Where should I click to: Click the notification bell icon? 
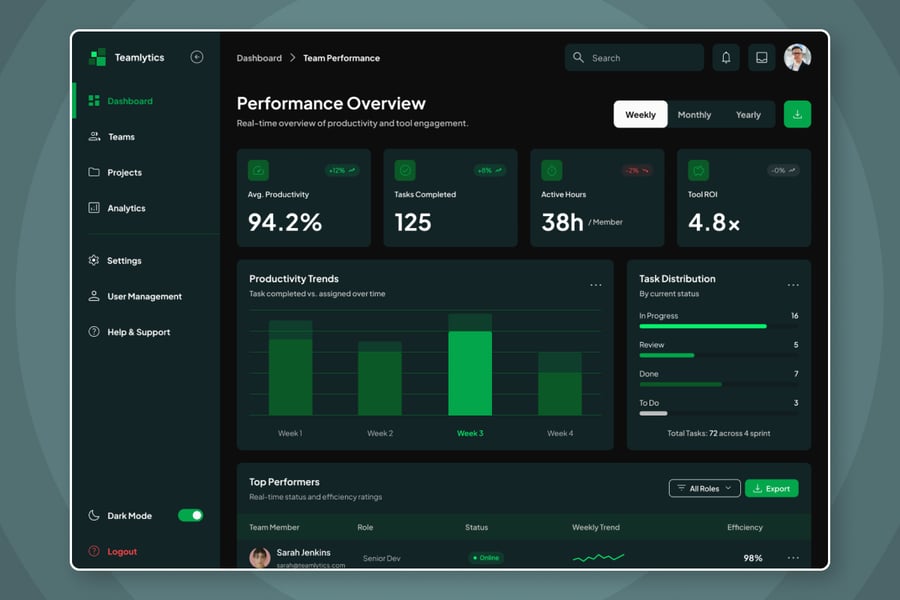click(x=726, y=58)
